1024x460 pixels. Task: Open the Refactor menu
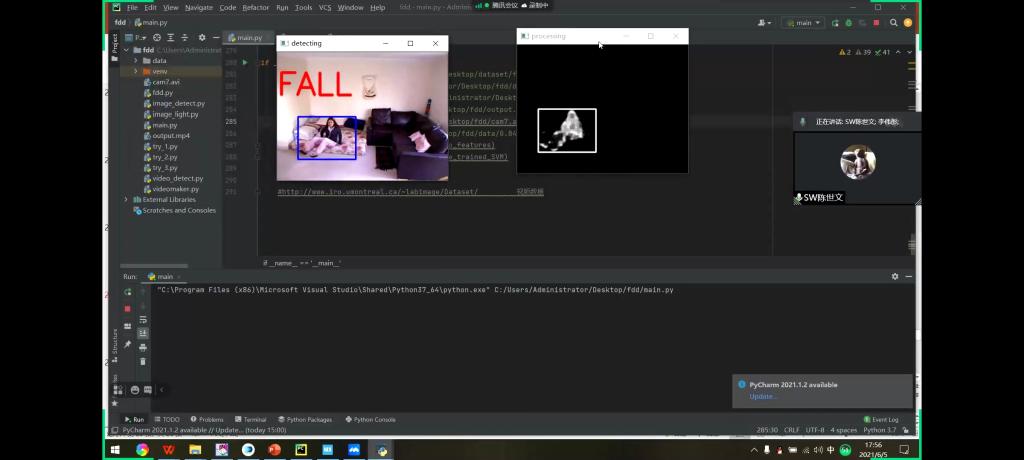point(255,7)
